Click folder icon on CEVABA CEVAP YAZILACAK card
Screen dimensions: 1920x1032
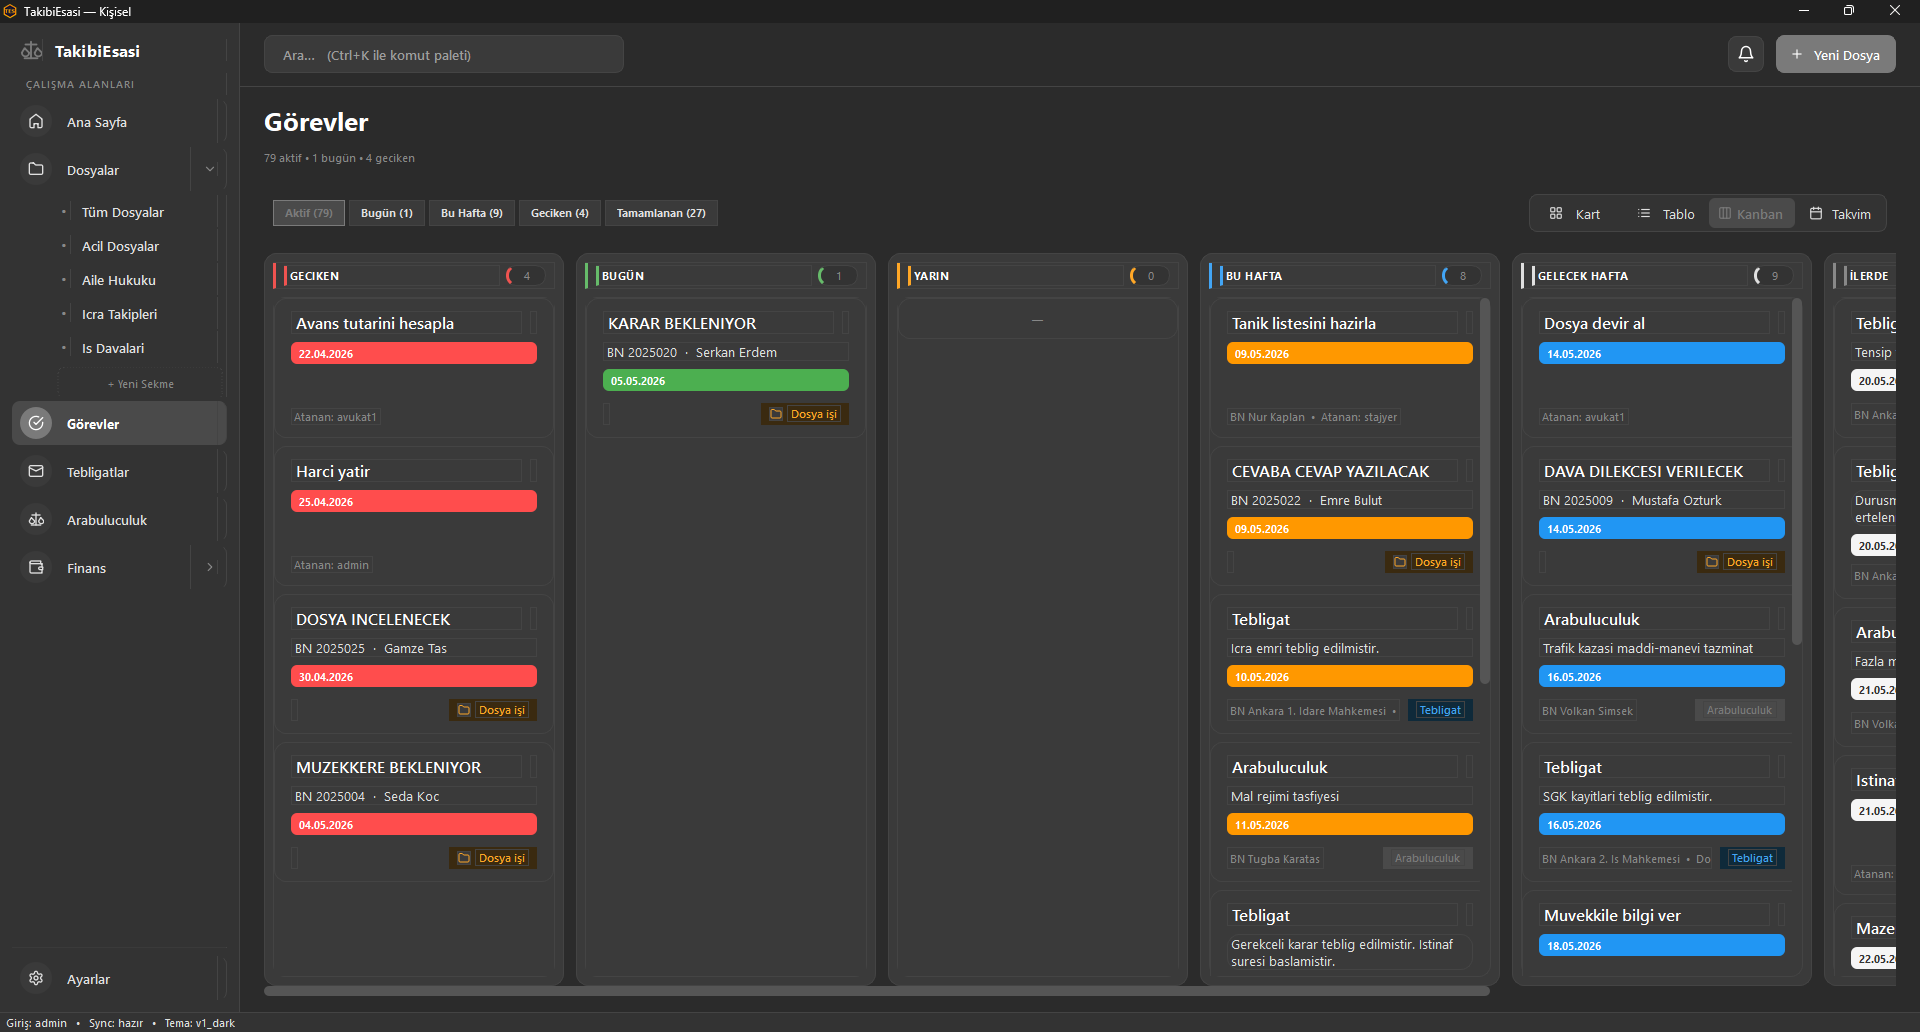(1400, 562)
